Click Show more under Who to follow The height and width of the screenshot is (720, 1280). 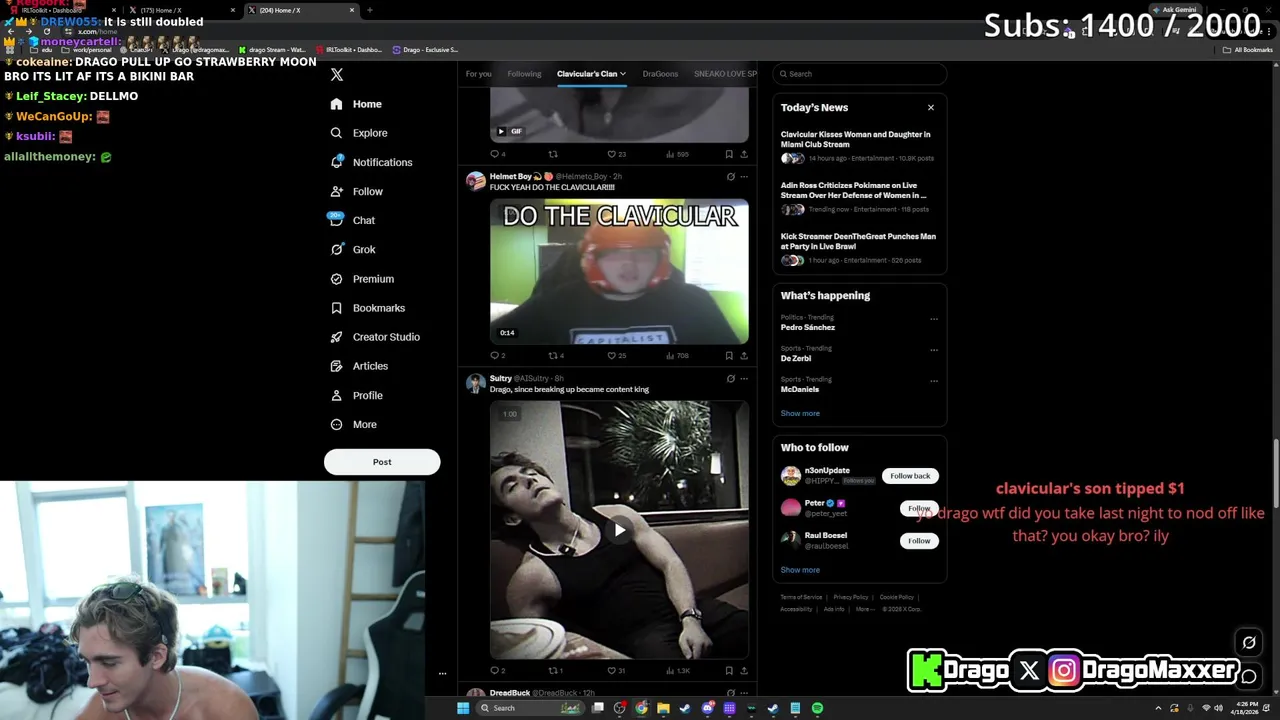800,570
